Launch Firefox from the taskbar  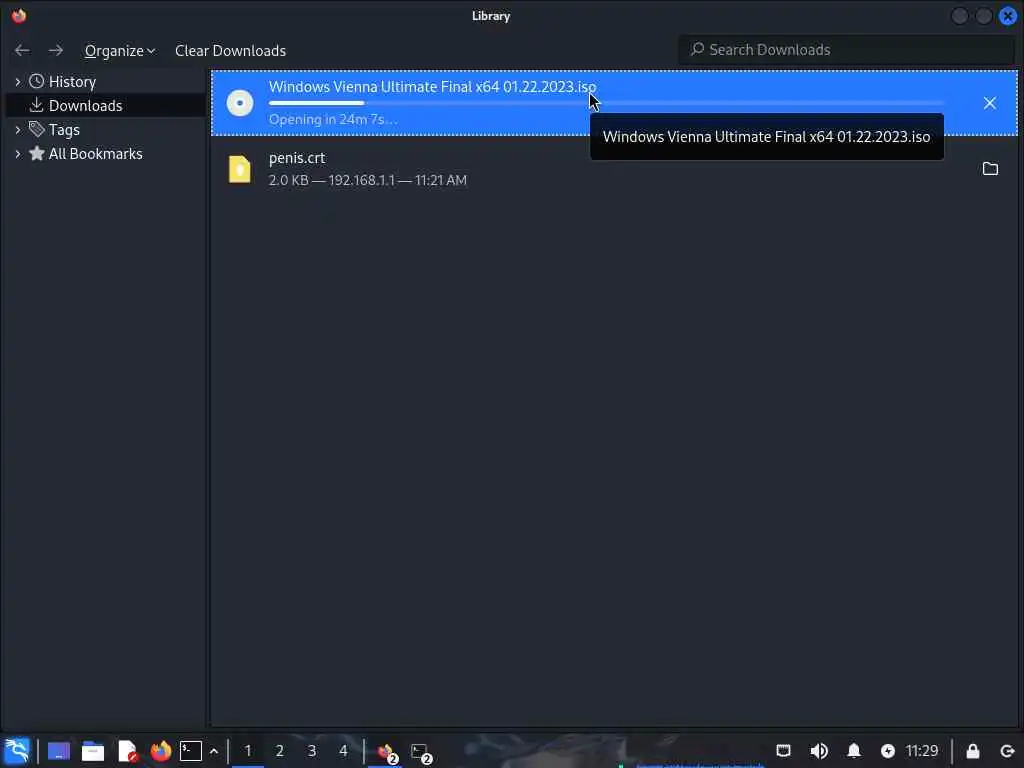161,751
